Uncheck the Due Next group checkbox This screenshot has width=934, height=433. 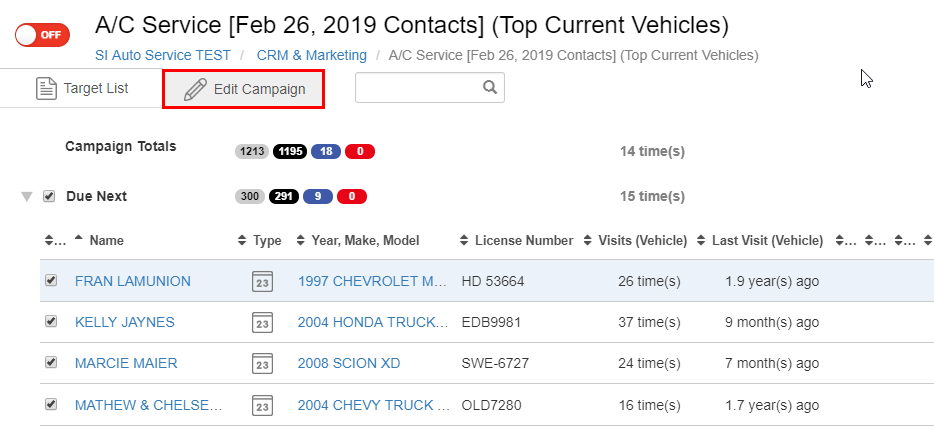pos(49,196)
